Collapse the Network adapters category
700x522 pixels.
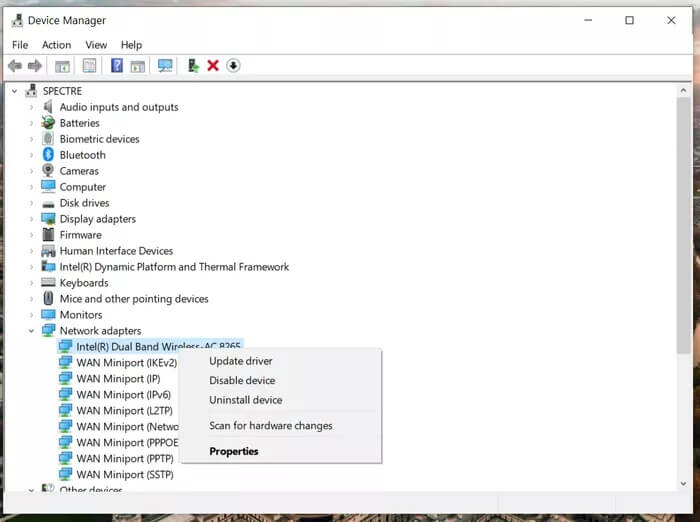tap(31, 331)
